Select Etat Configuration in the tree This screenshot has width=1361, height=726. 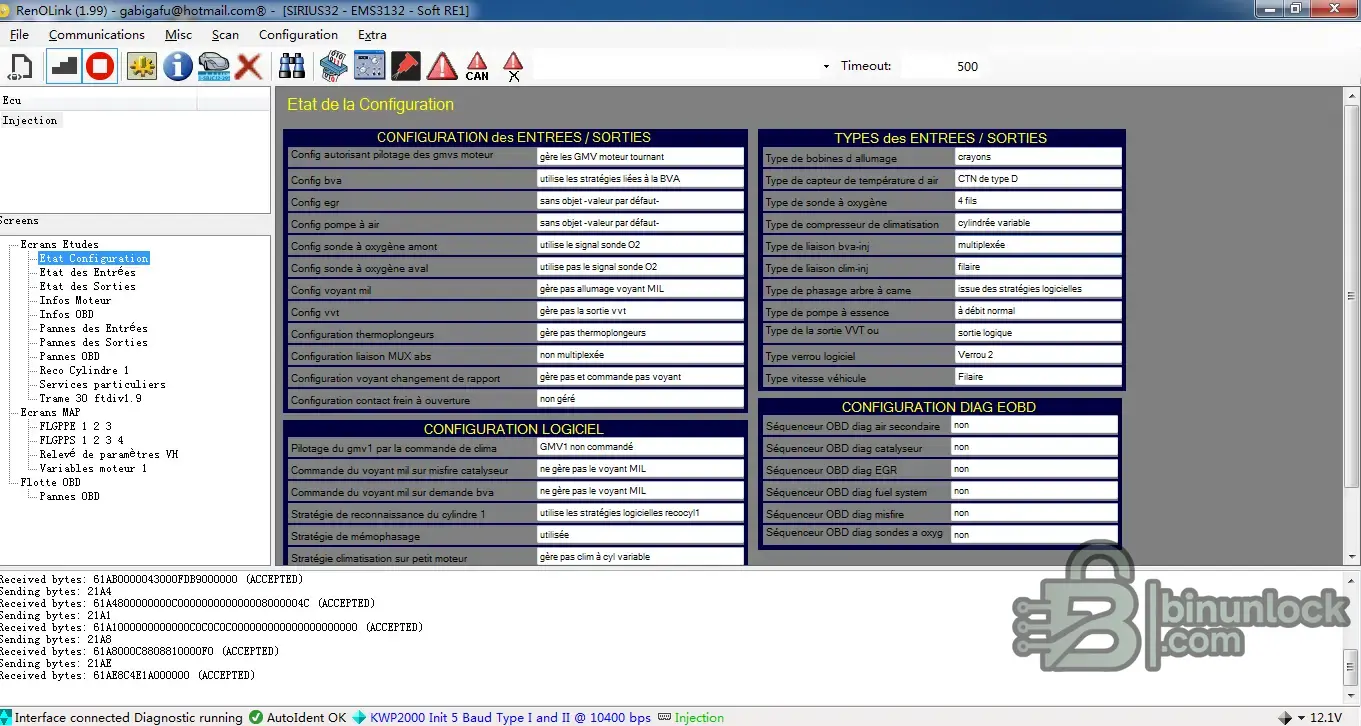(94, 258)
